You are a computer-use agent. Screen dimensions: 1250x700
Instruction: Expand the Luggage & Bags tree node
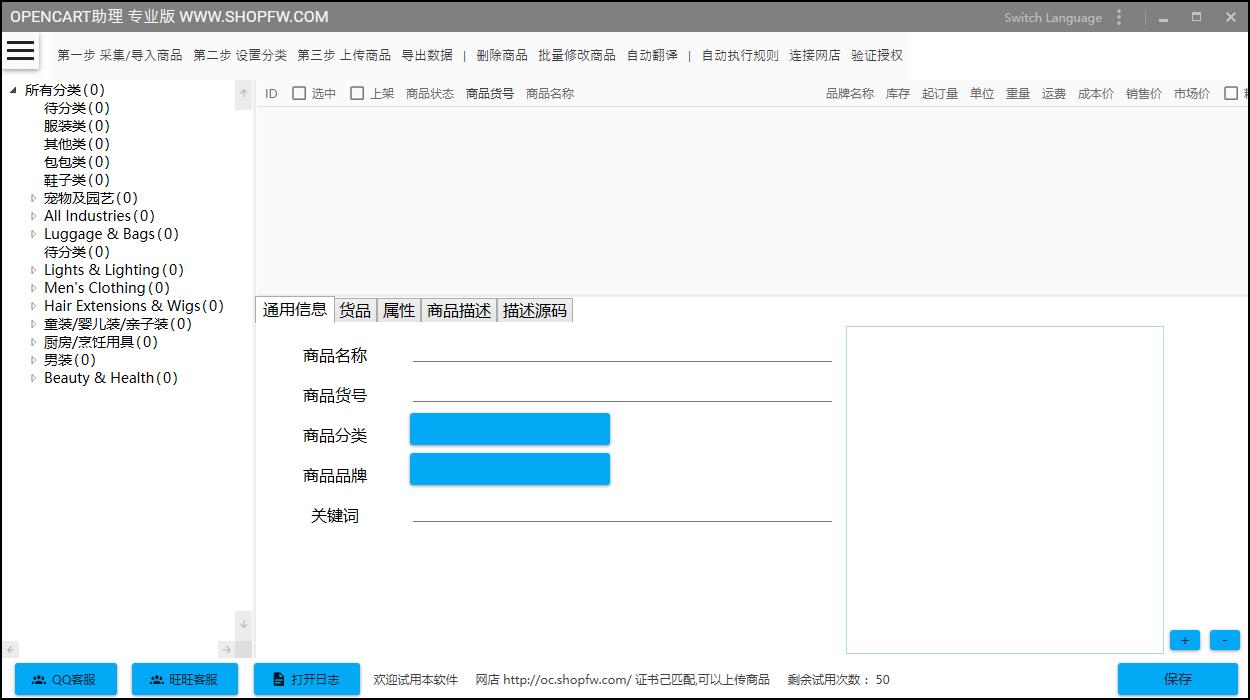coord(33,233)
